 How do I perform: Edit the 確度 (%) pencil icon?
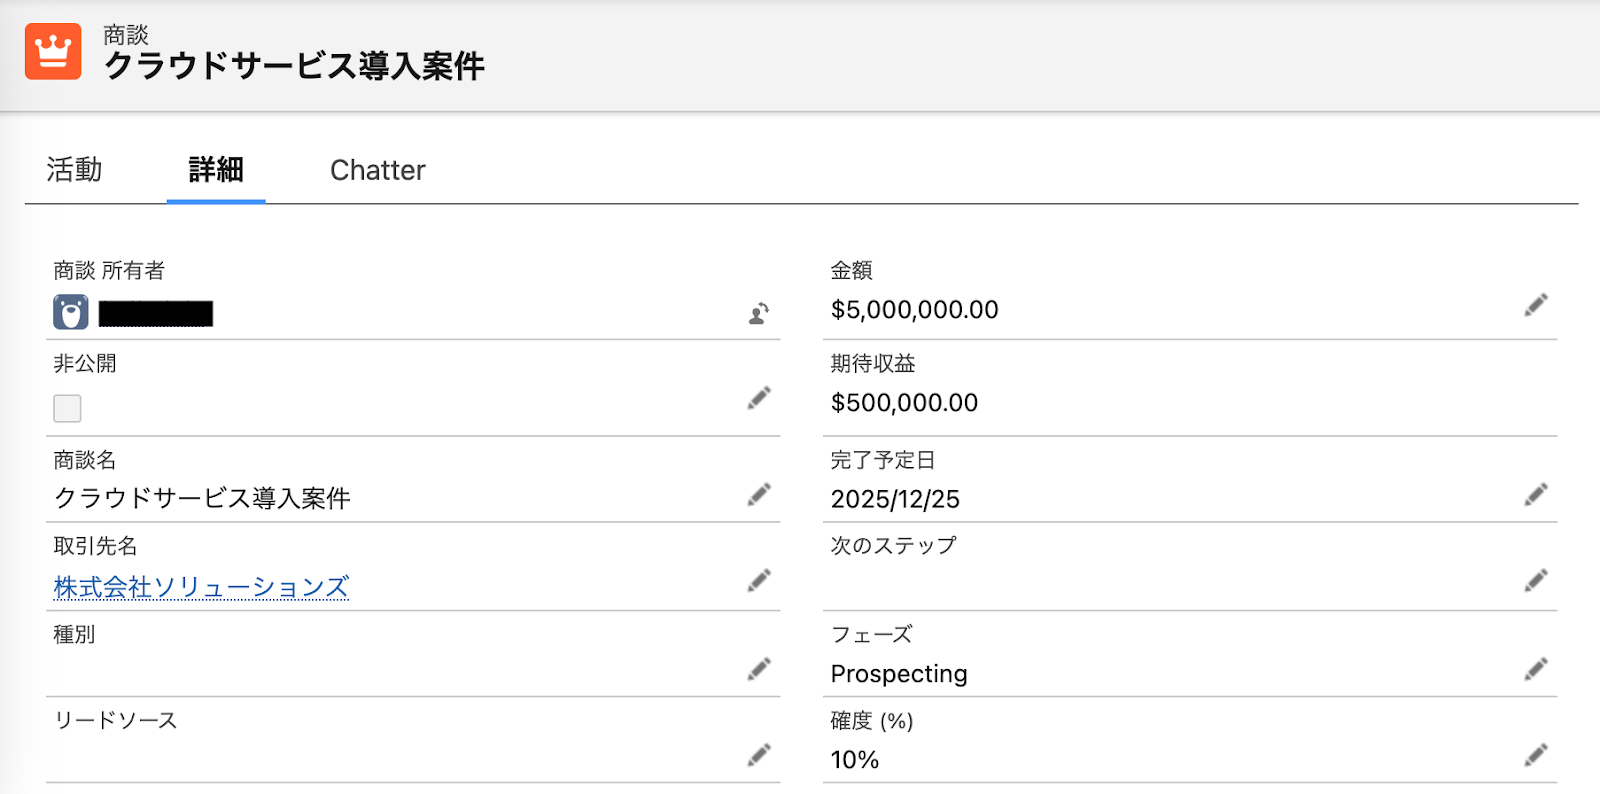click(1536, 754)
